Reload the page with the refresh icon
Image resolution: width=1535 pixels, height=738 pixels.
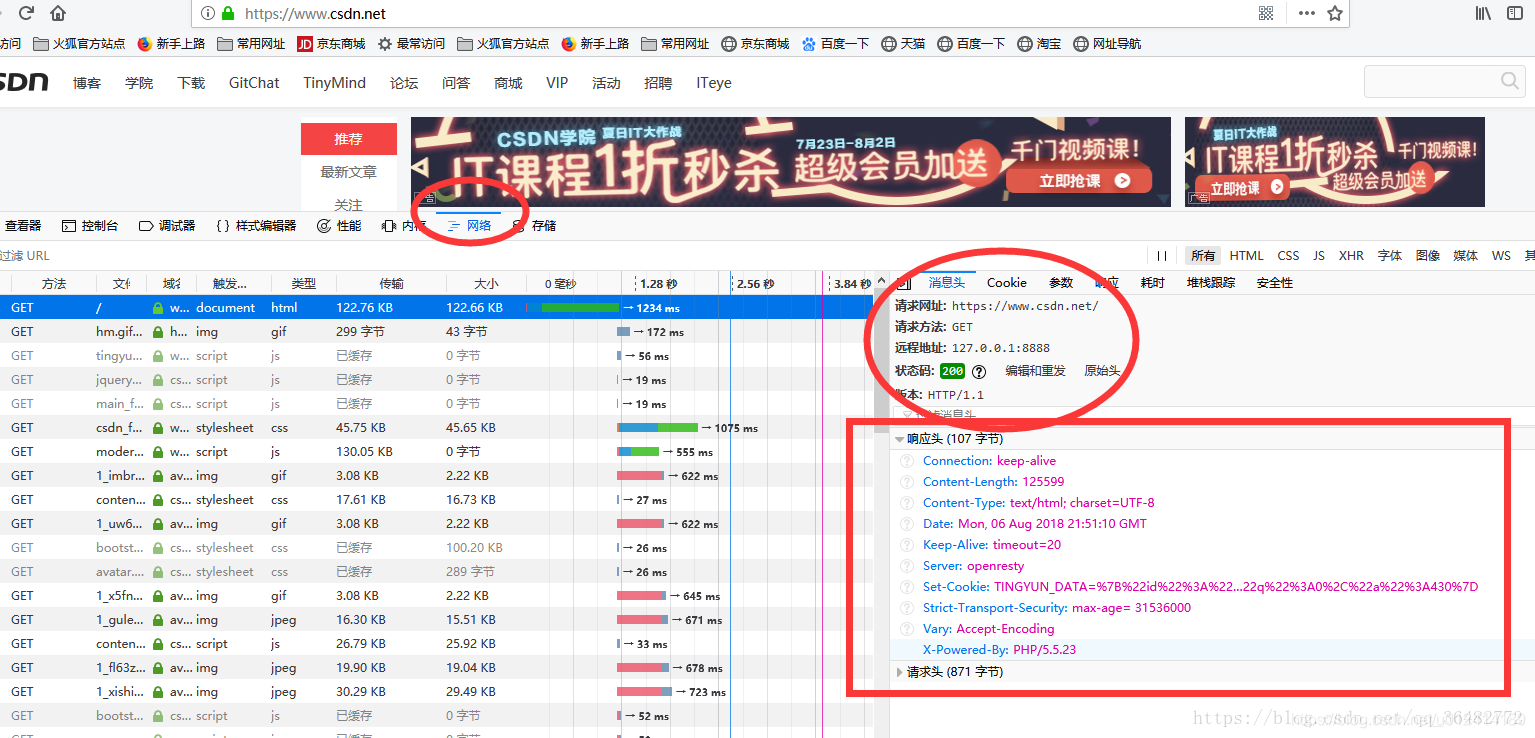coord(27,13)
